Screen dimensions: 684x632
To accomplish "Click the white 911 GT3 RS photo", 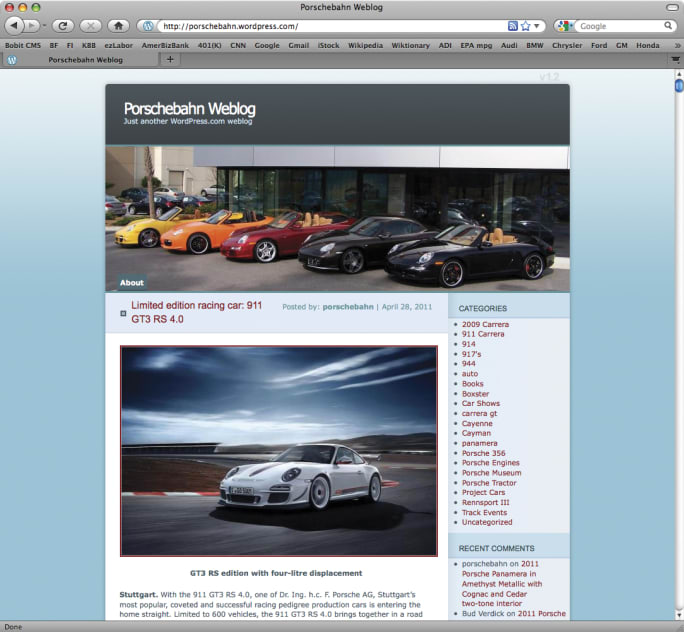I will point(278,450).
